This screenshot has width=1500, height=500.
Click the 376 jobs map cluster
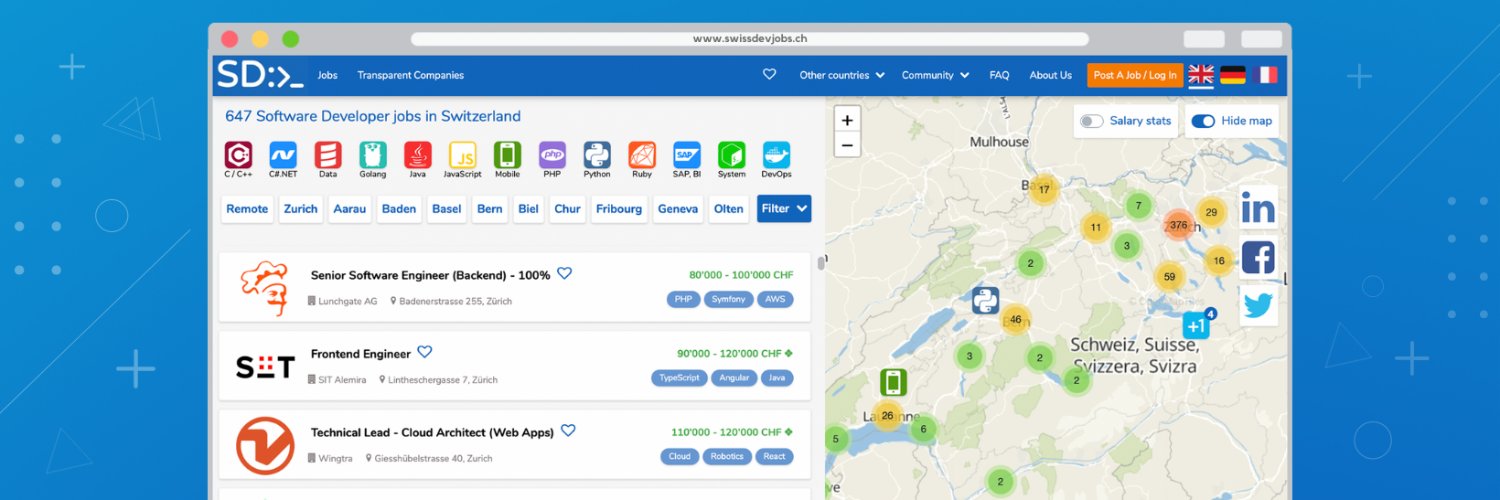coord(1179,225)
